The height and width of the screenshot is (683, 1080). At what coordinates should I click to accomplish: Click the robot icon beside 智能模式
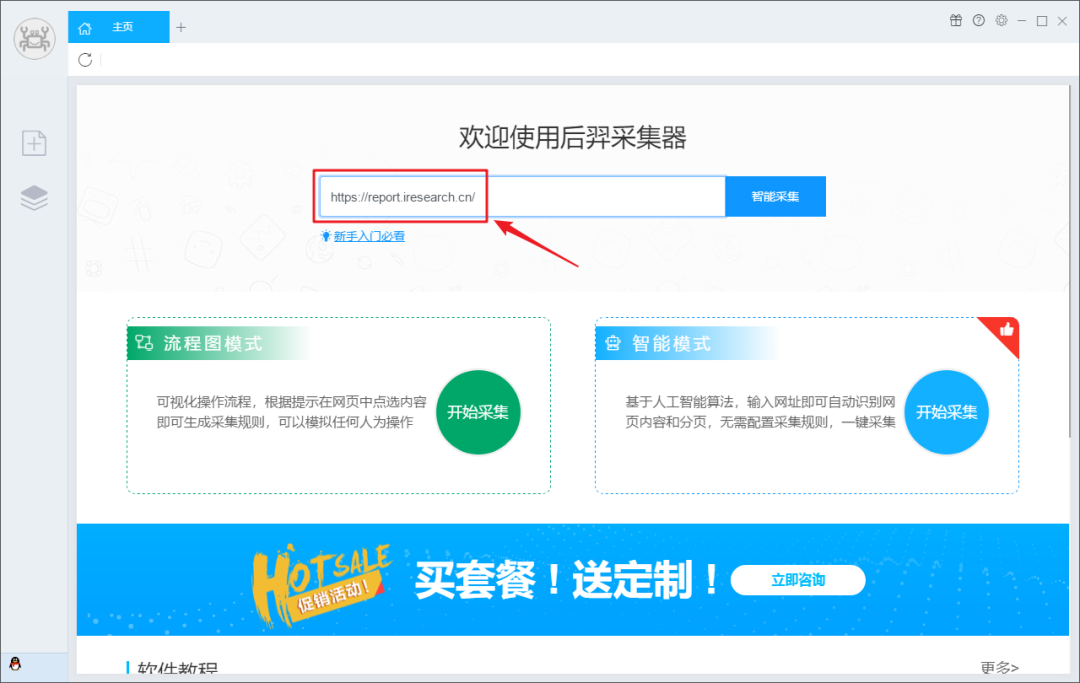pos(613,343)
